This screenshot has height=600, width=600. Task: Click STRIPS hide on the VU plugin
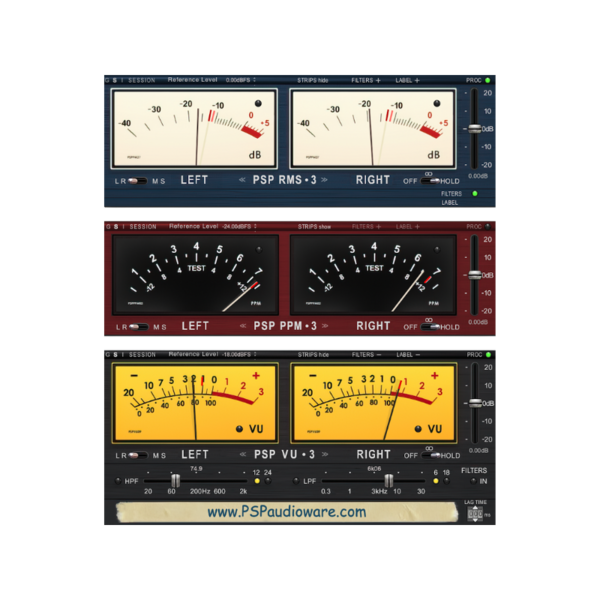(313, 355)
